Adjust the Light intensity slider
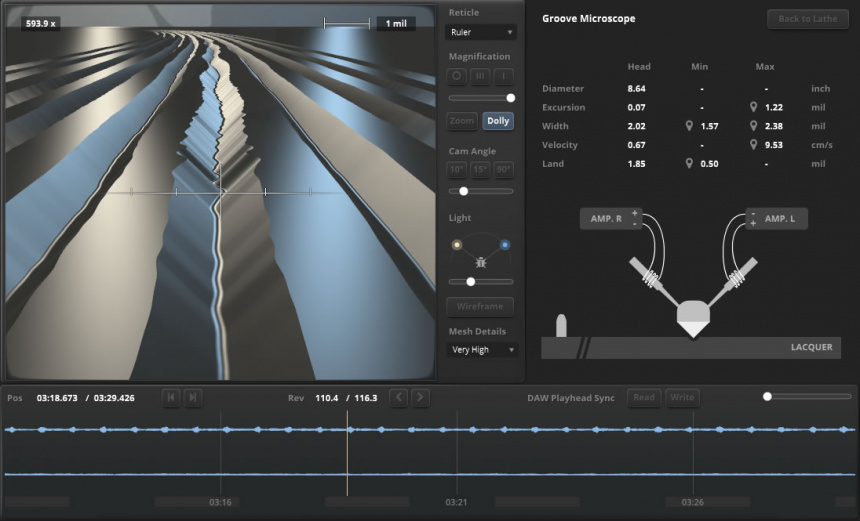This screenshot has height=521, width=860. click(471, 282)
